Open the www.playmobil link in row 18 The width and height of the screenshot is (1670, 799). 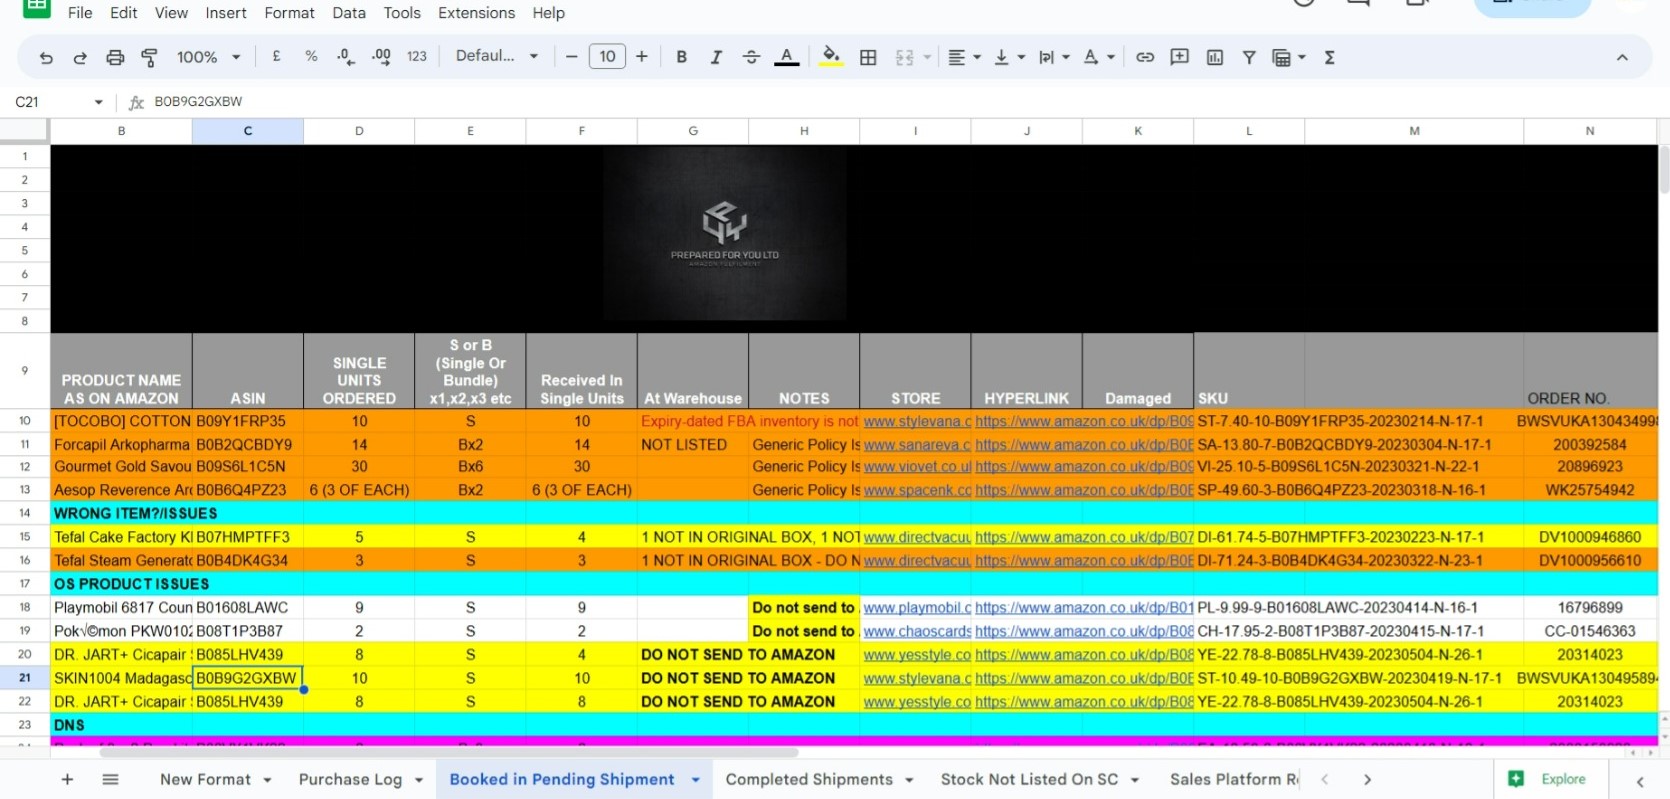pos(917,608)
